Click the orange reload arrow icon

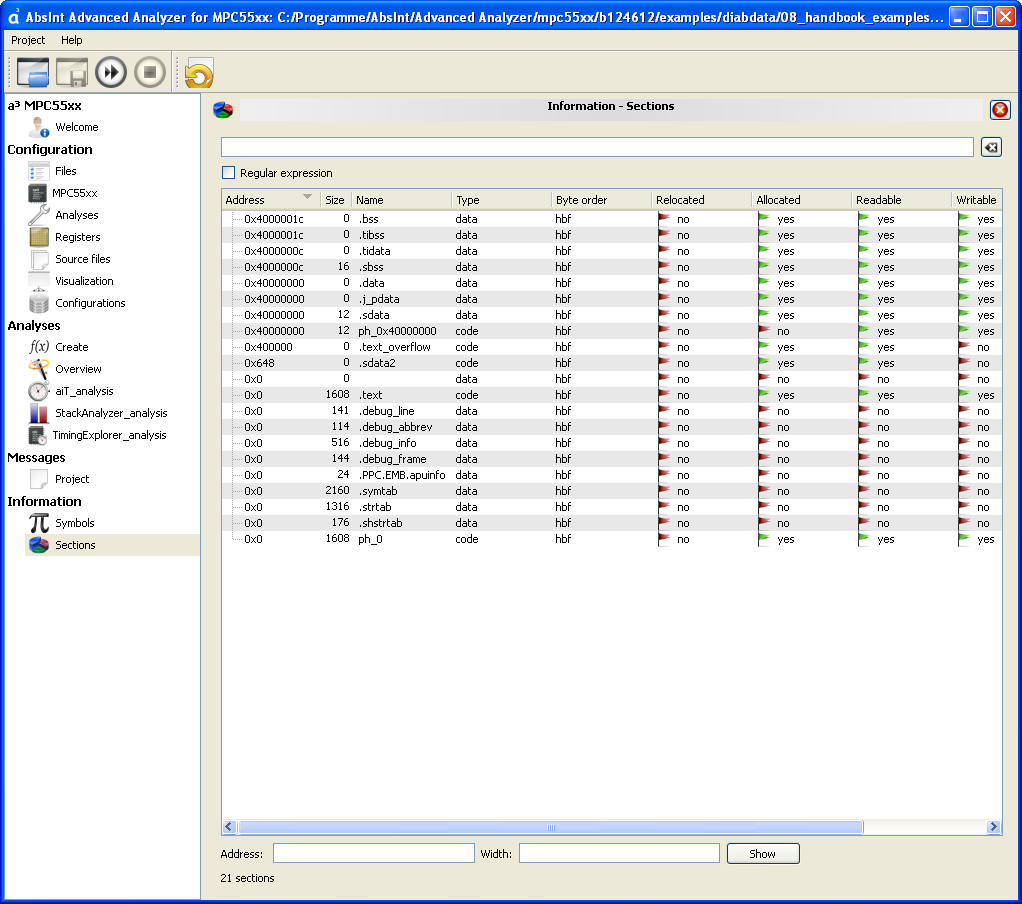(199, 73)
